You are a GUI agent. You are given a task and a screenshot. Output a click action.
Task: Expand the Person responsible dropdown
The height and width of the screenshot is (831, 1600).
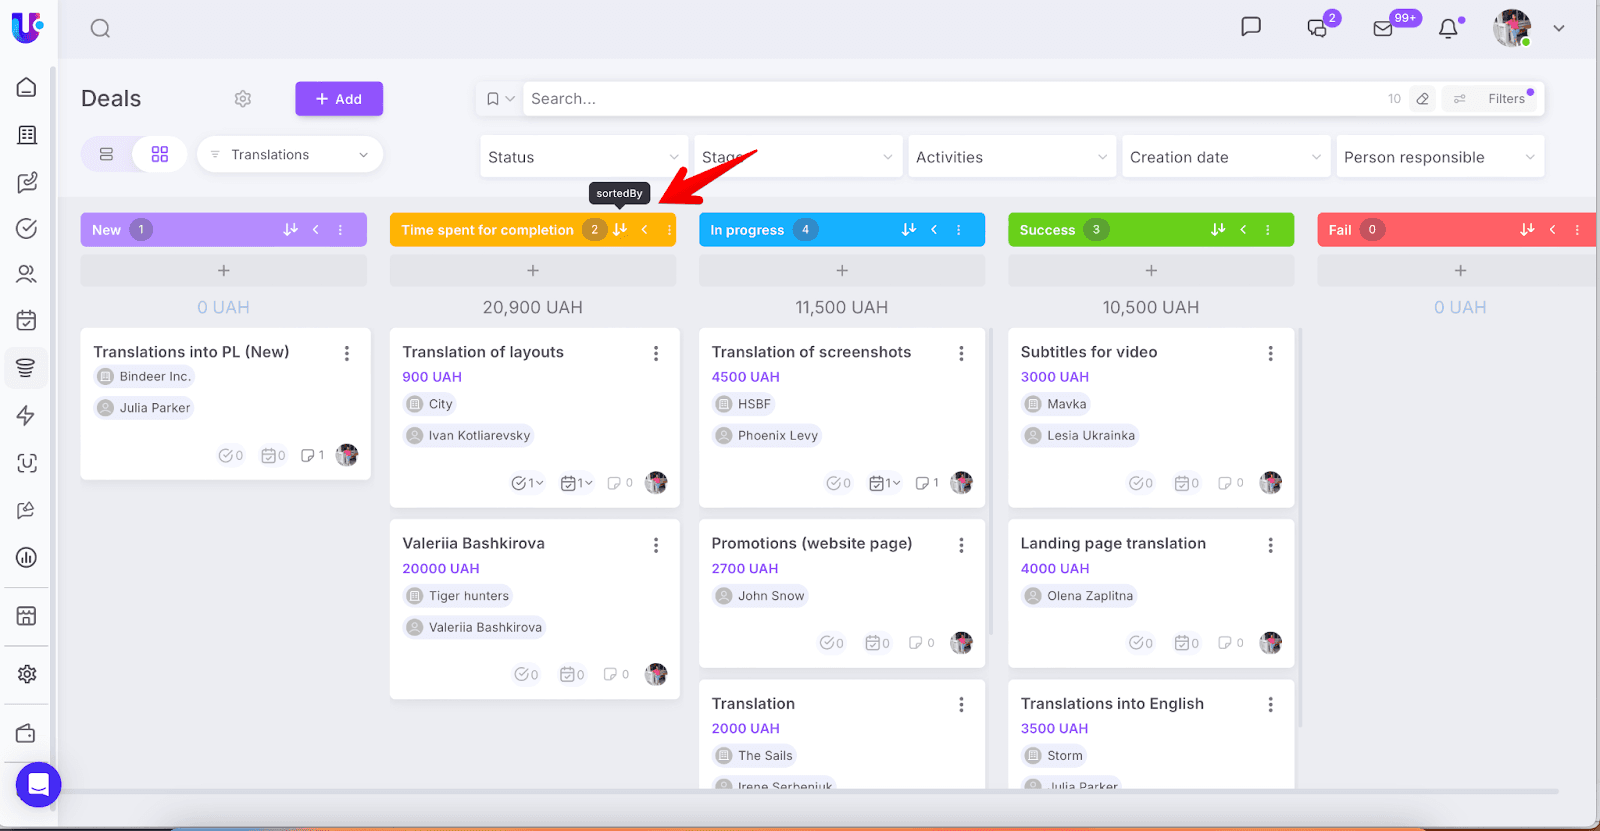(x=1439, y=157)
